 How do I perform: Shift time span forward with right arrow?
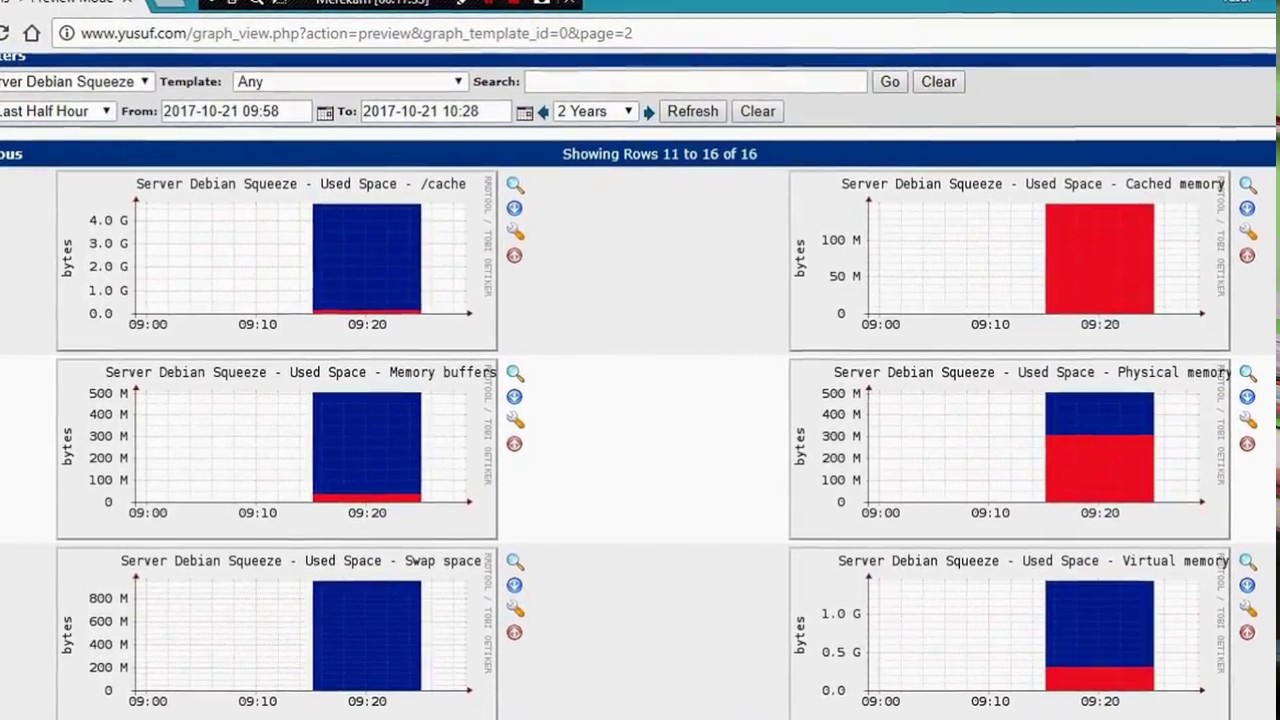tap(648, 112)
